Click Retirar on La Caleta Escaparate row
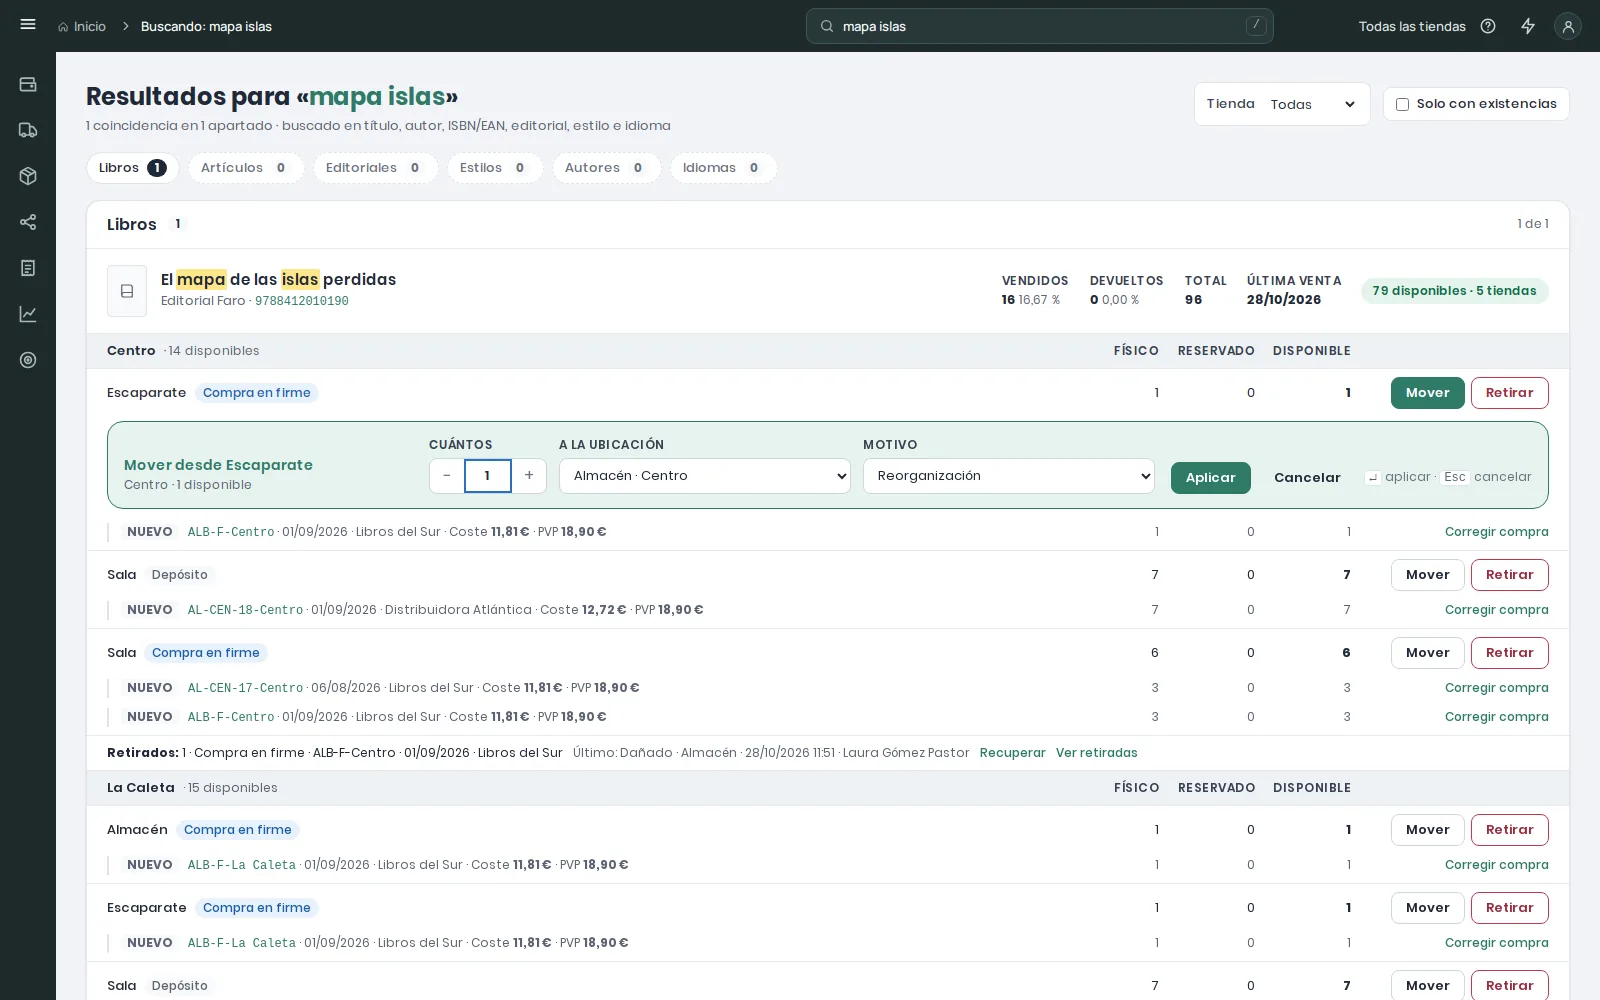Screen dimensions: 1600x1000 click(1509, 908)
